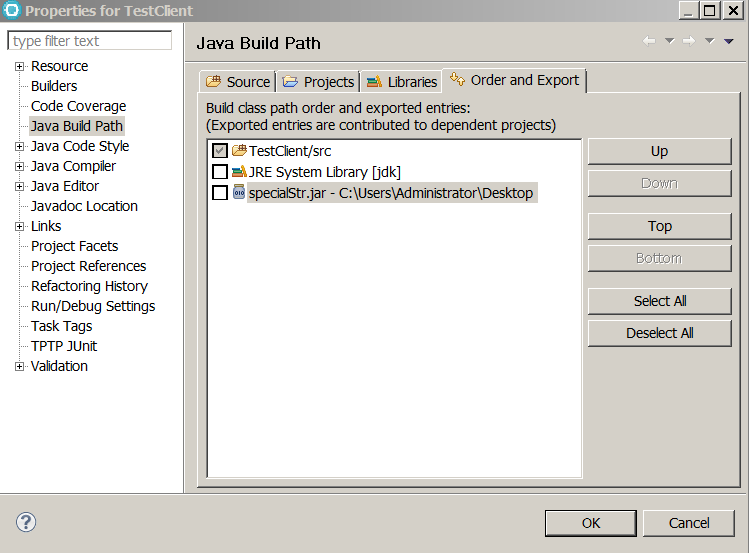Click the specialStr.jar jar file icon
This screenshot has width=749, height=553.
238,192
